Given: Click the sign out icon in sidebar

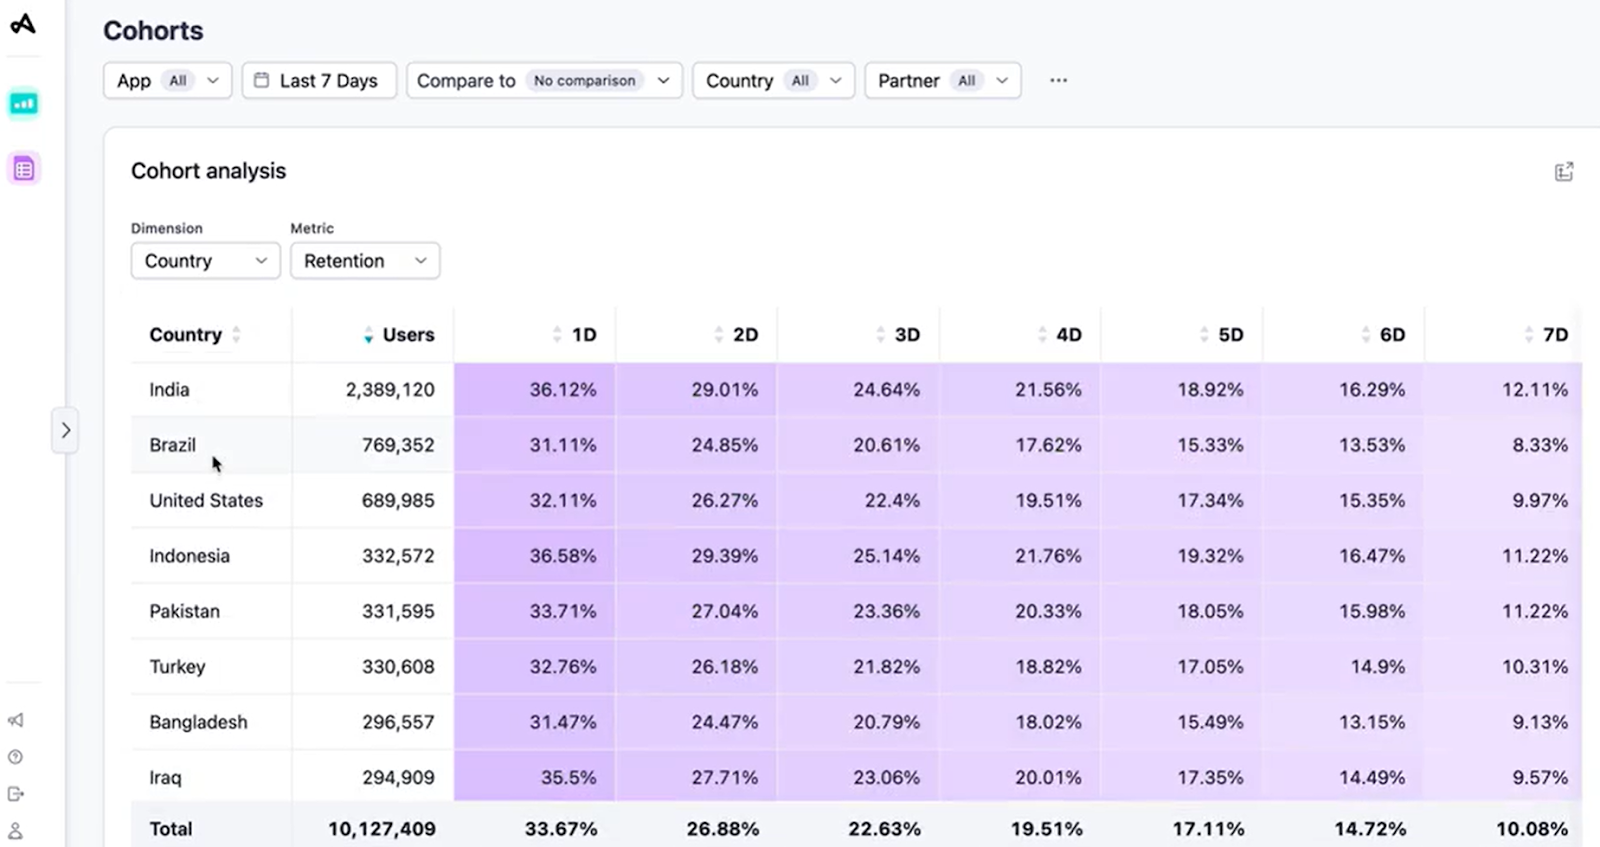Looking at the screenshot, I should pos(16,794).
